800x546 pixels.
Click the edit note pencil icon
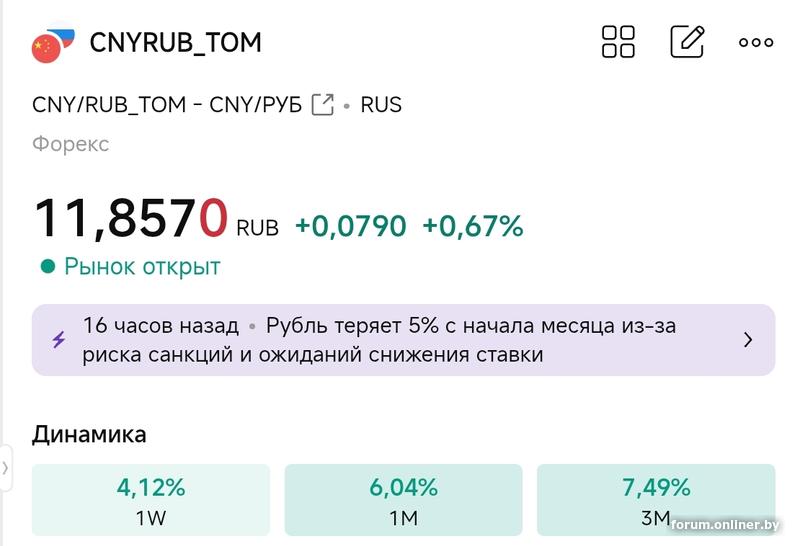pos(687,42)
